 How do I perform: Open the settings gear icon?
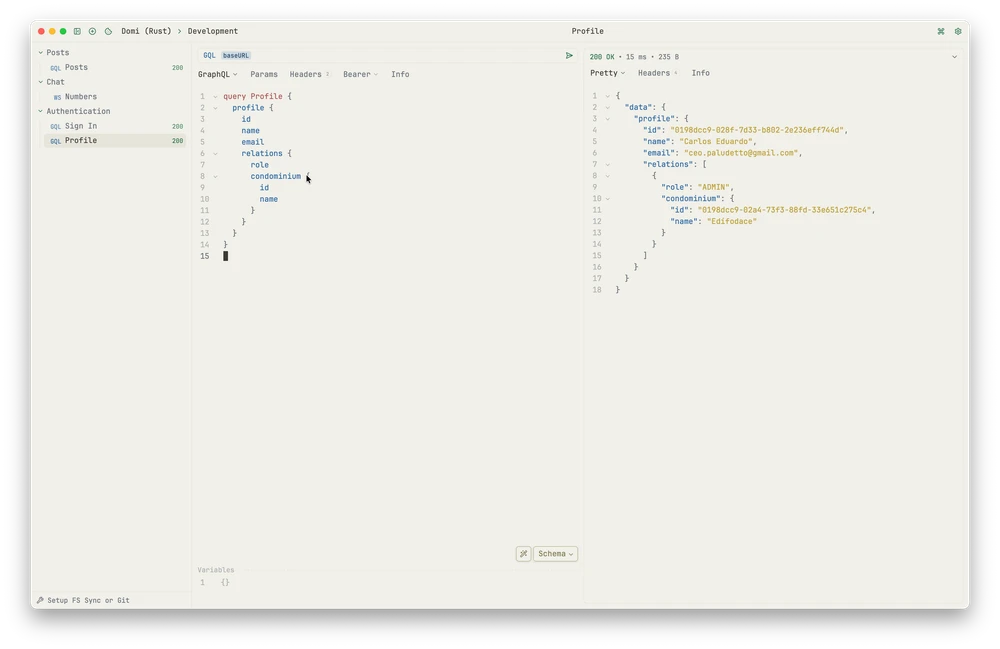[x=958, y=31]
